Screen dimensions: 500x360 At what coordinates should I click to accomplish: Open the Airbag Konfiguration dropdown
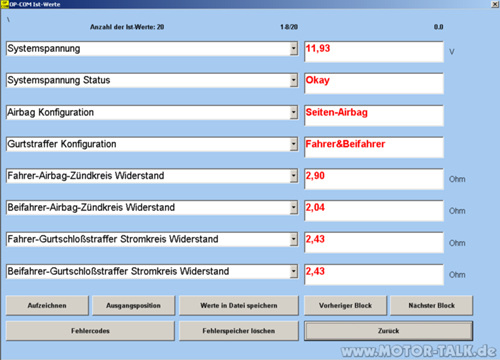pyautogui.click(x=294, y=113)
